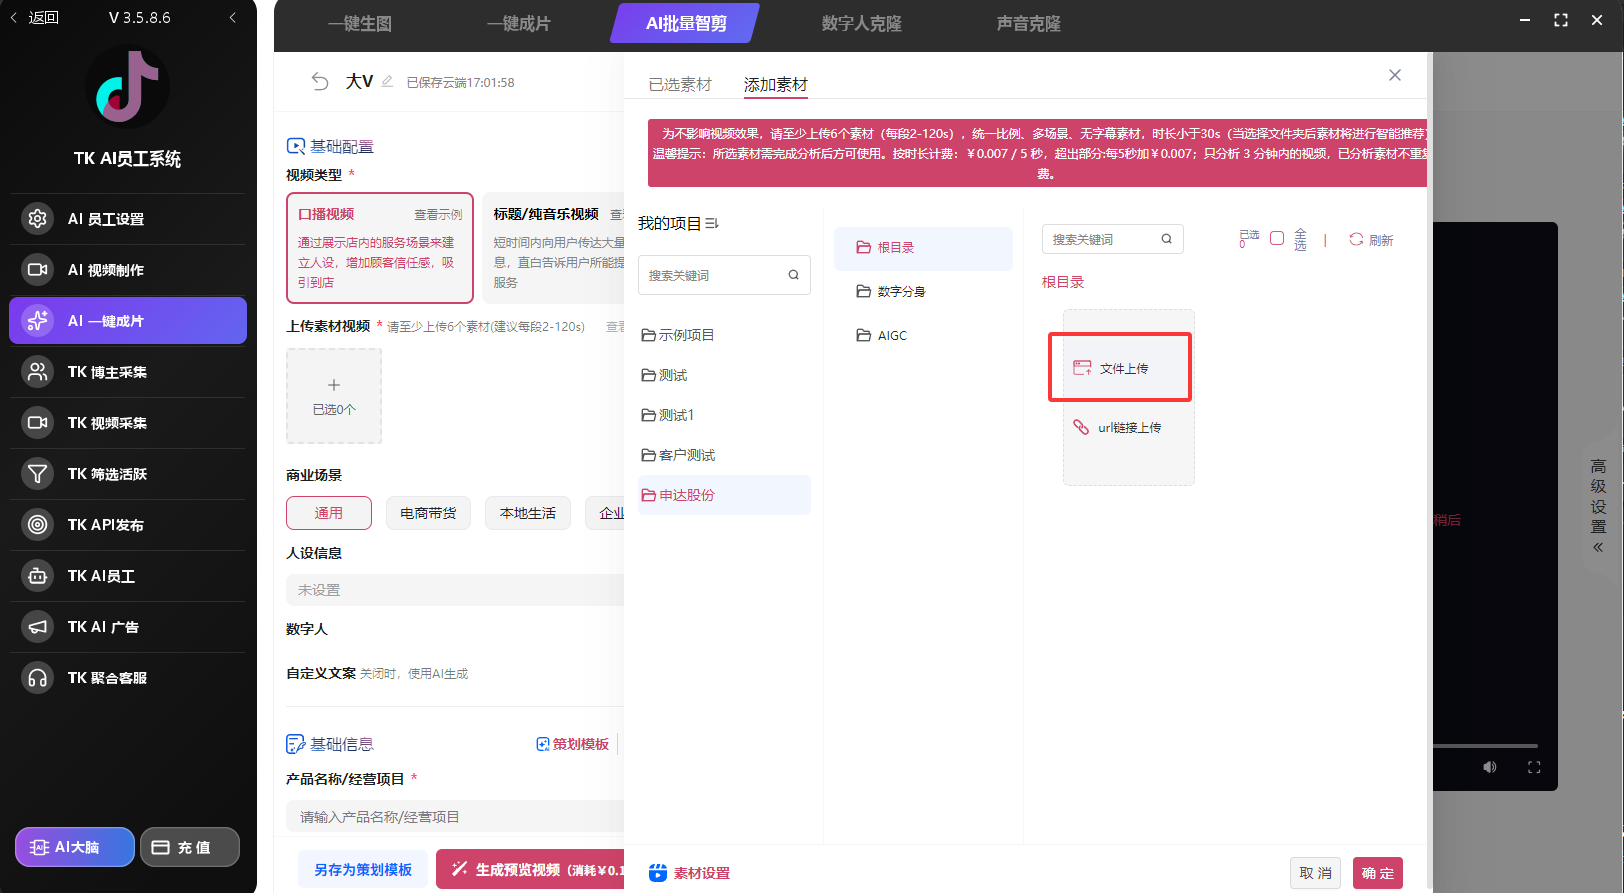The width and height of the screenshot is (1624, 893).
Task: Switch to 已选素材 tab
Action: tap(680, 85)
